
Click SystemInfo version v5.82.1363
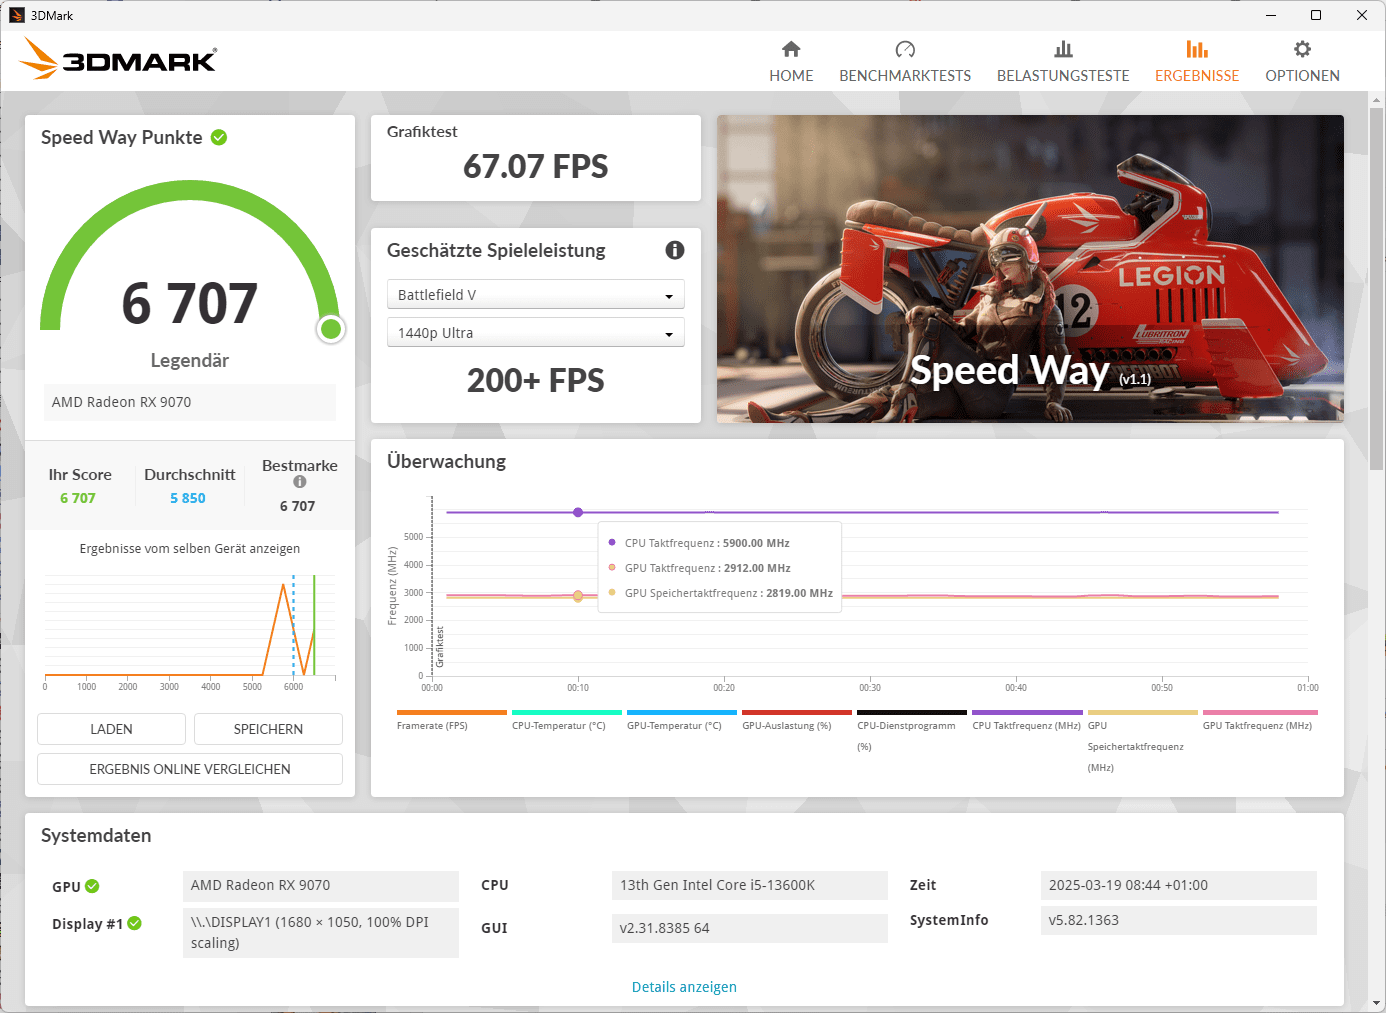tap(1179, 920)
